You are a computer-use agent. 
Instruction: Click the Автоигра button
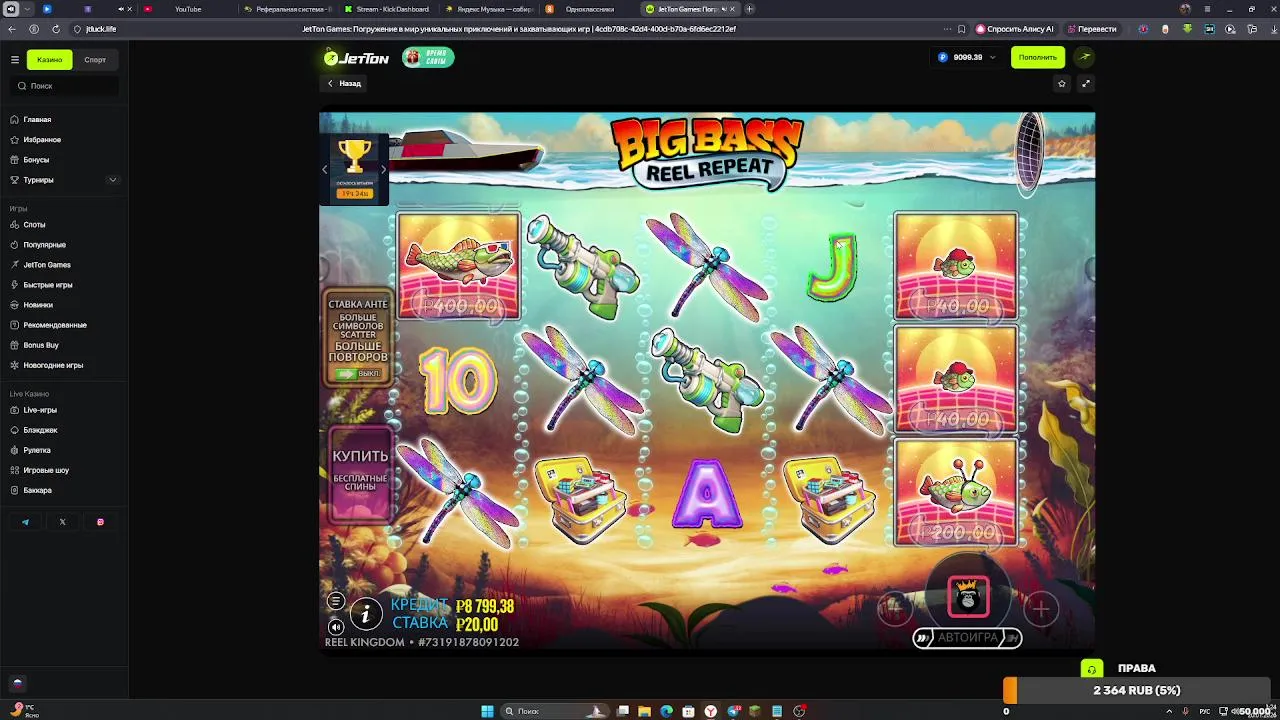coord(967,637)
